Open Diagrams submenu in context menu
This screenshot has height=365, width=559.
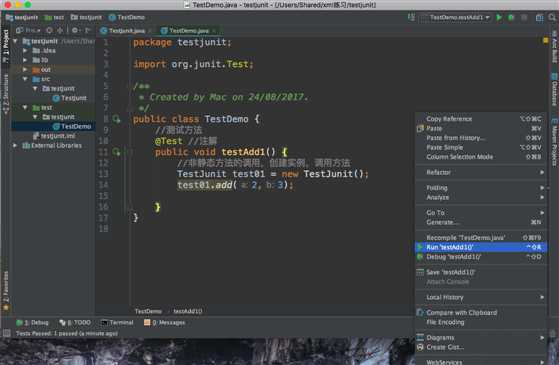coord(481,338)
